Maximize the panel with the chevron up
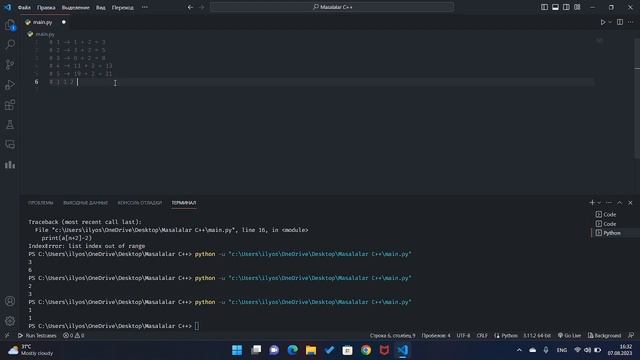This screenshot has height=360, width=640. [620, 203]
